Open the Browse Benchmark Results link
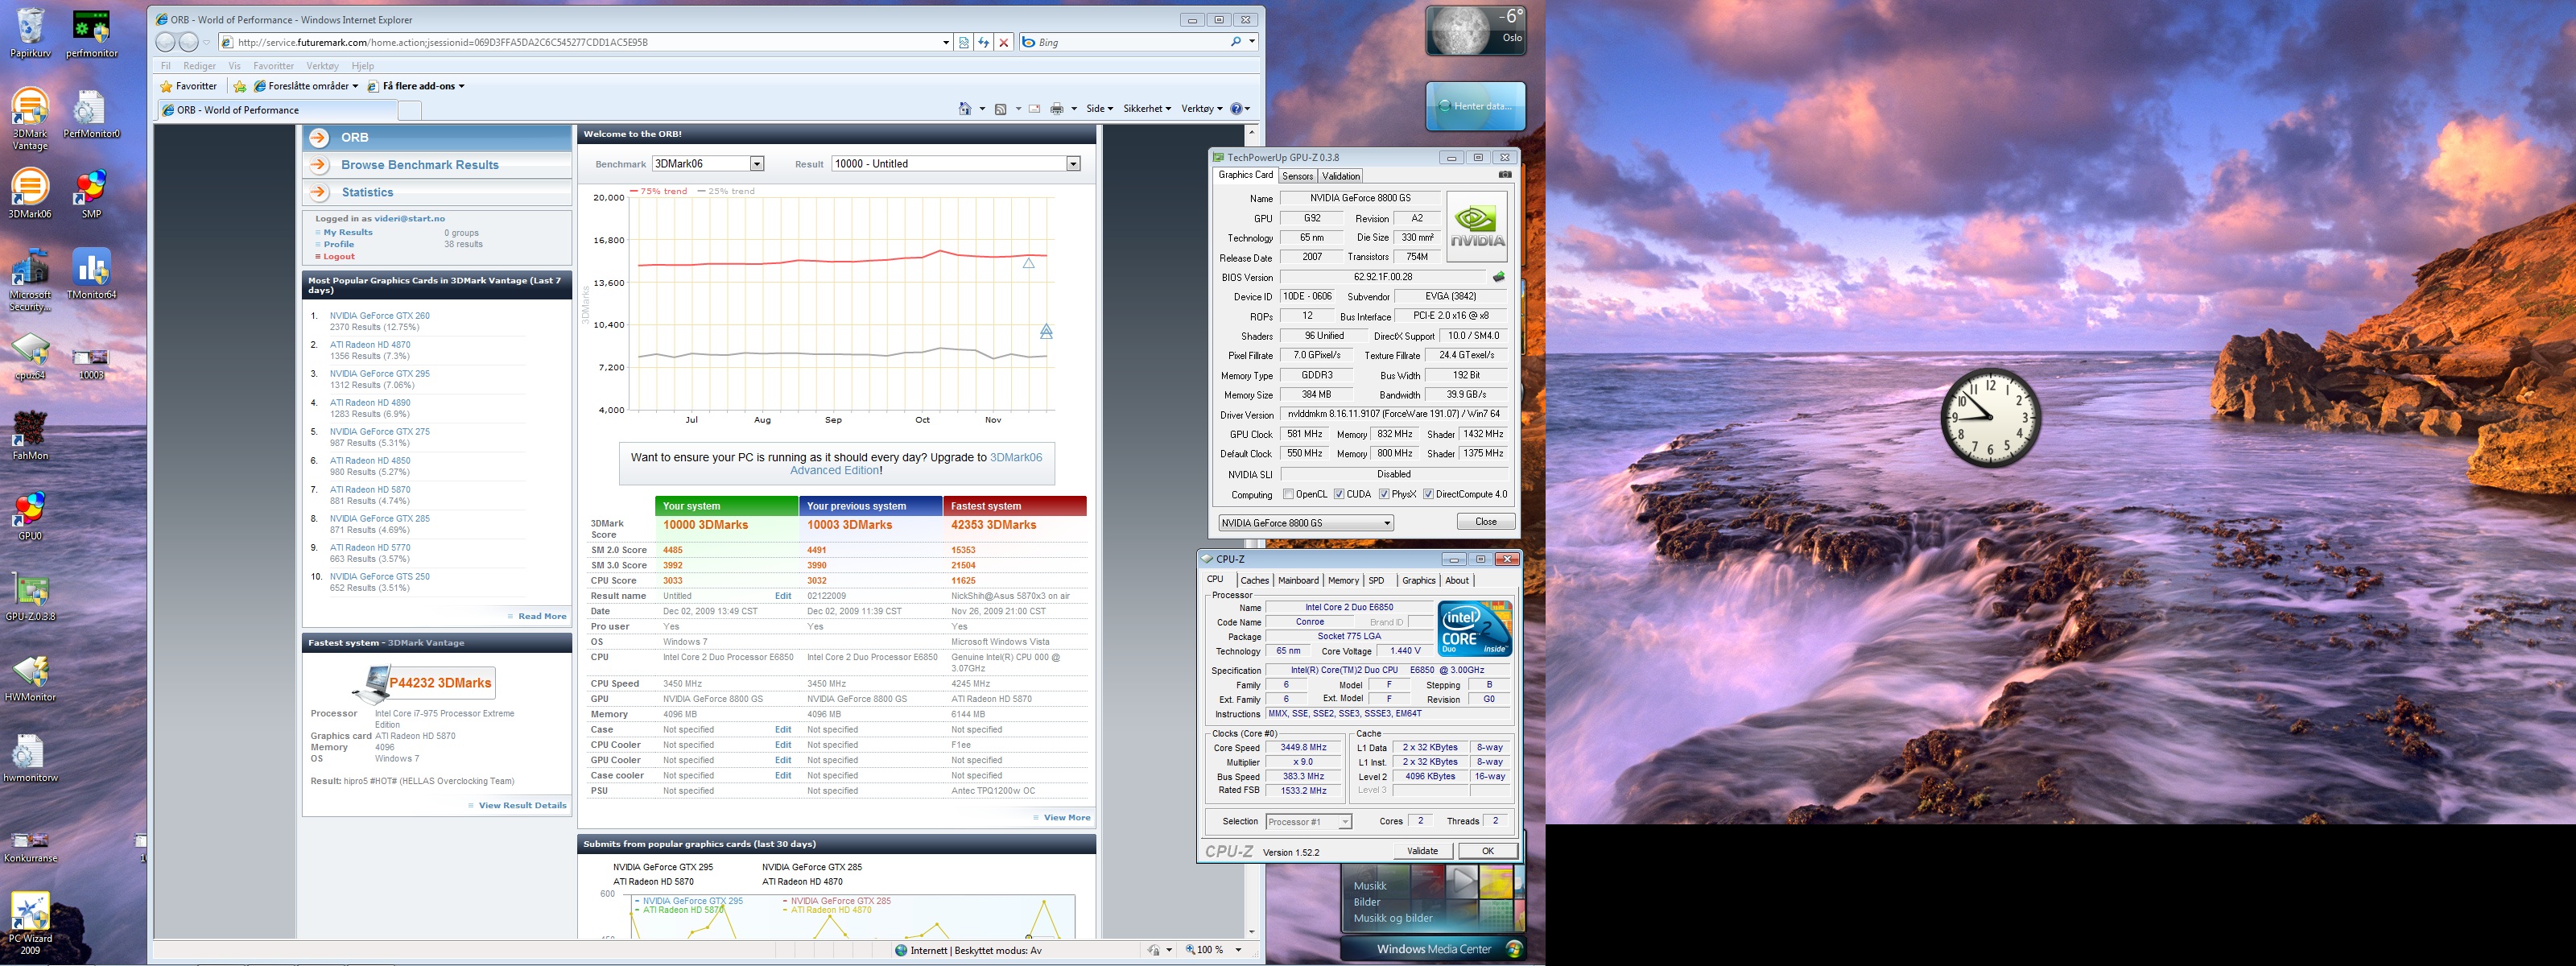The width and height of the screenshot is (2576, 966). coord(419,165)
